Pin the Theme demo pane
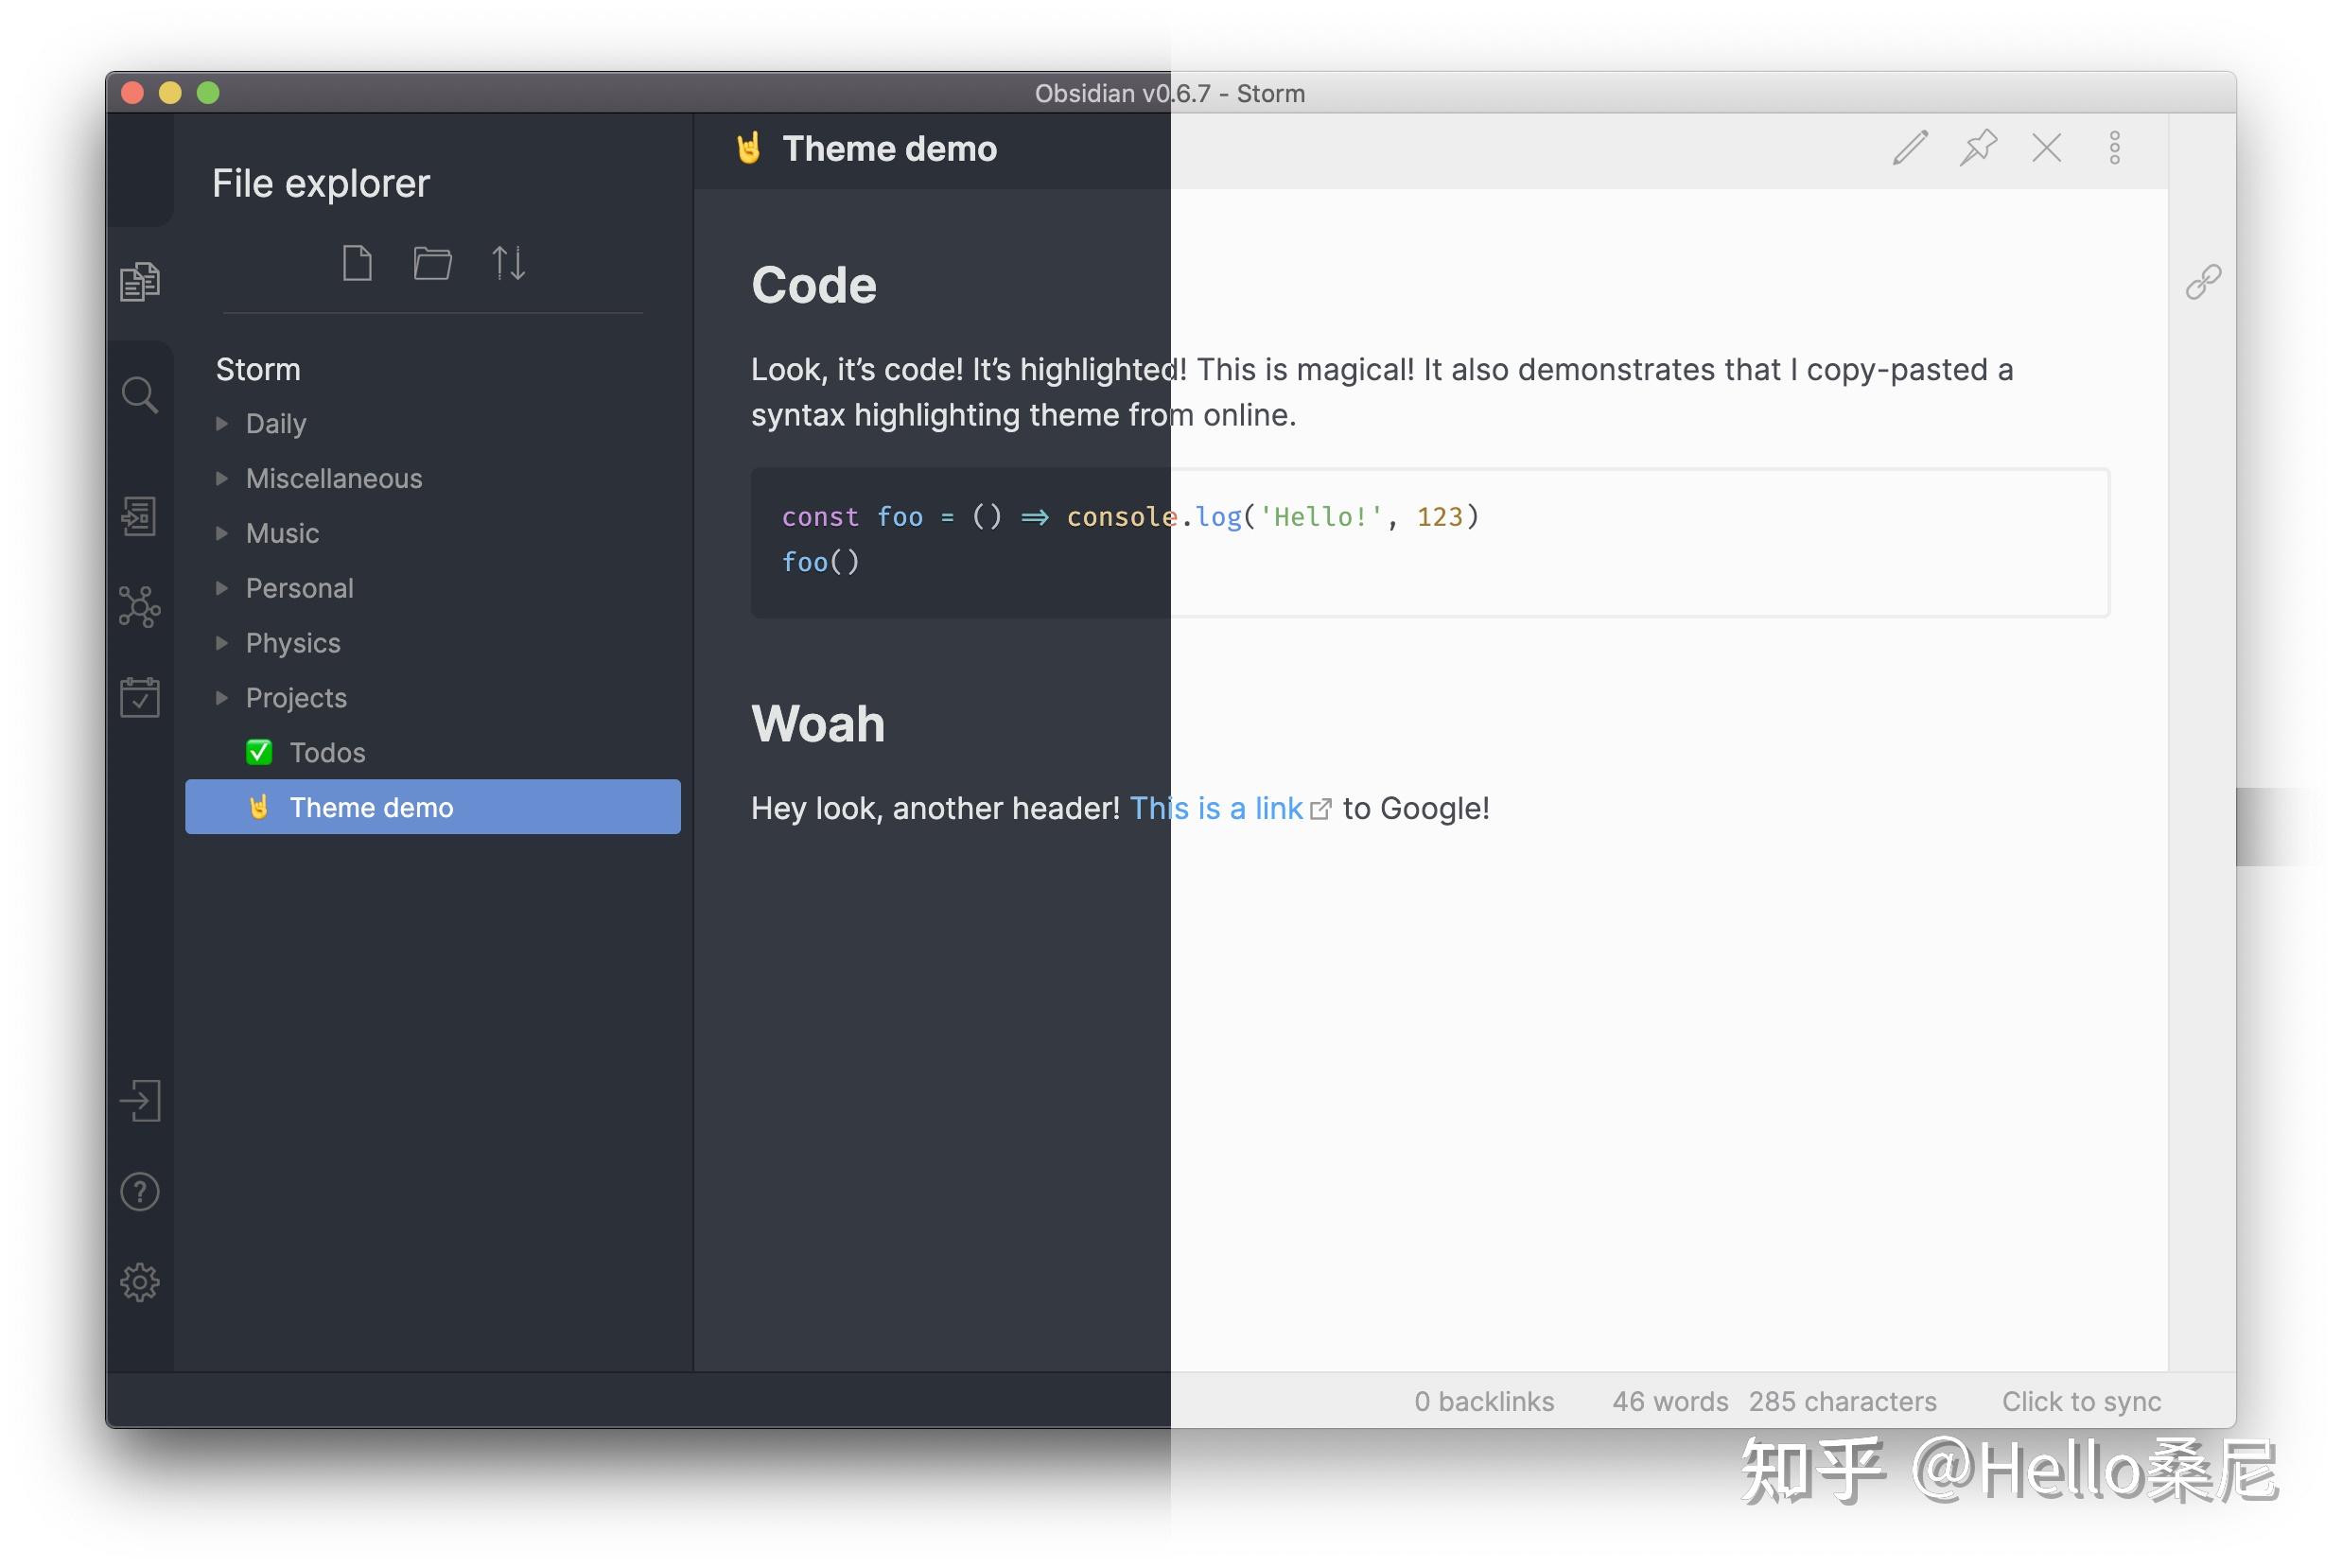 [1977, 148]
